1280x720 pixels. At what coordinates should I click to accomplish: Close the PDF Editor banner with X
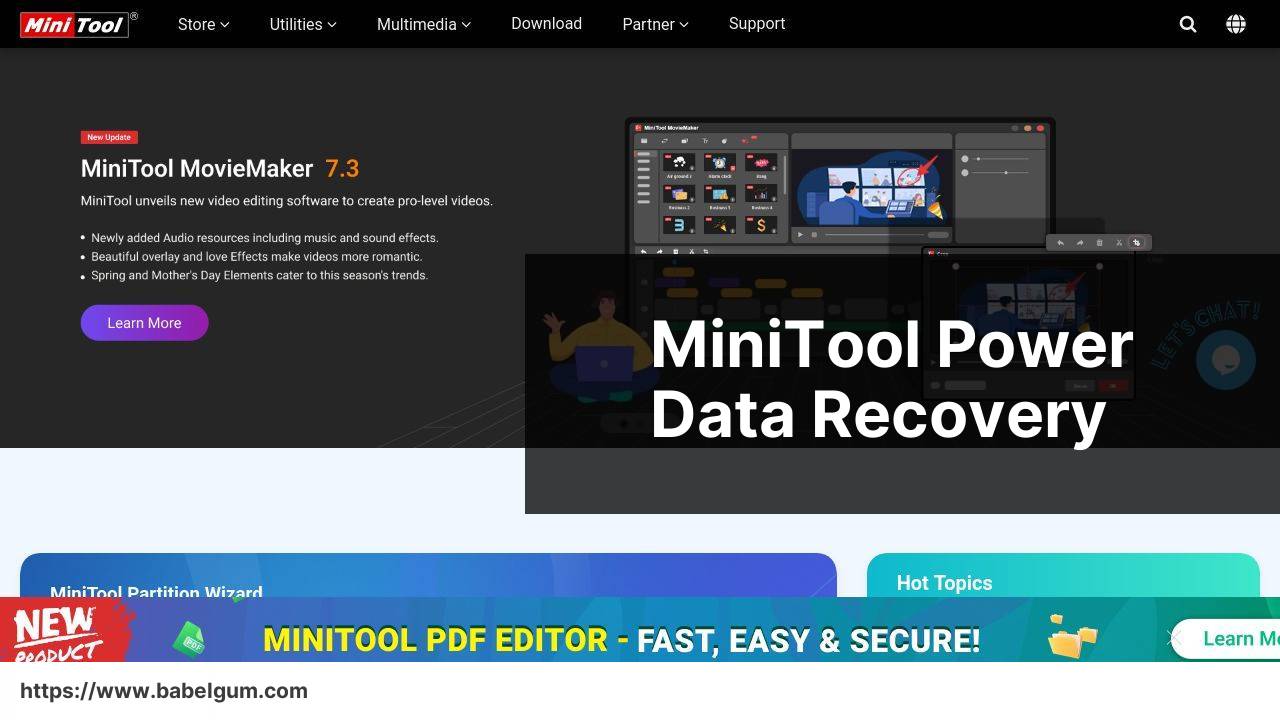point(1175,638)
